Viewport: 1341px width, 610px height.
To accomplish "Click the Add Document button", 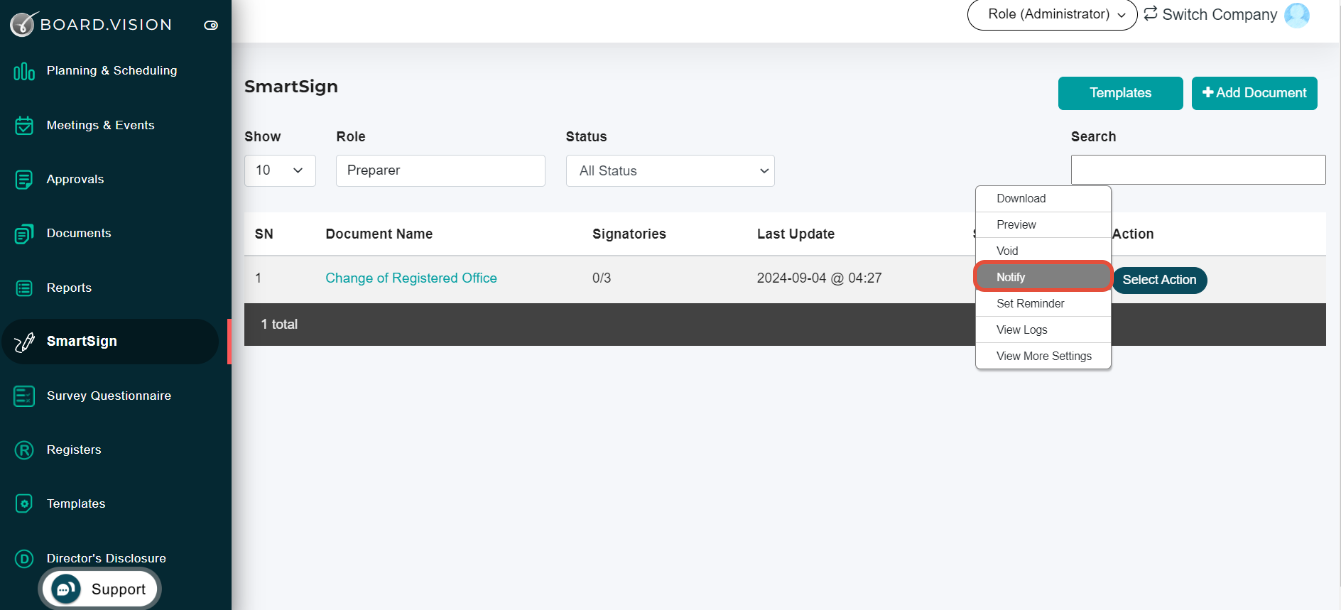I will tap(1254, 93).
